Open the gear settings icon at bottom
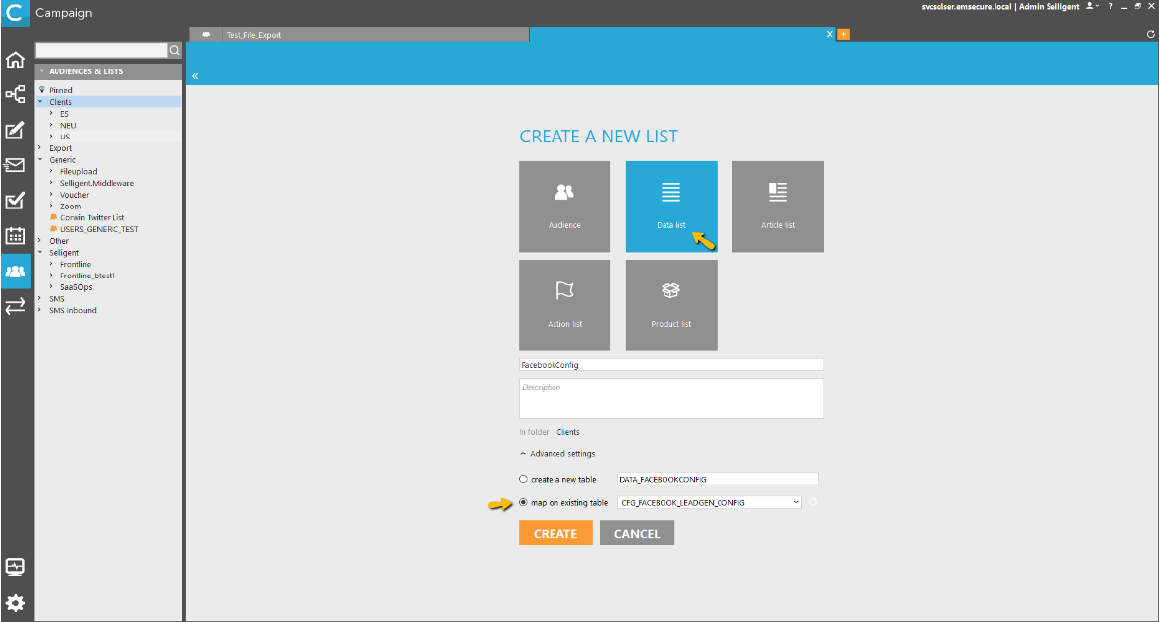 click(15, 603)
